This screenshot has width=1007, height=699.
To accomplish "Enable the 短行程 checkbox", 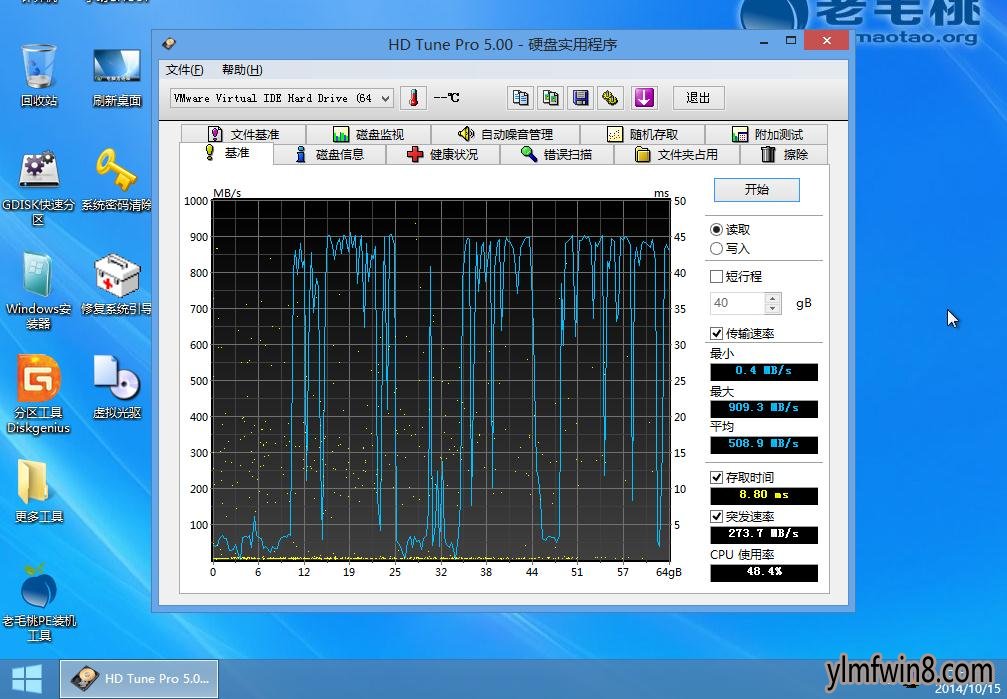I will coord(716,276).
